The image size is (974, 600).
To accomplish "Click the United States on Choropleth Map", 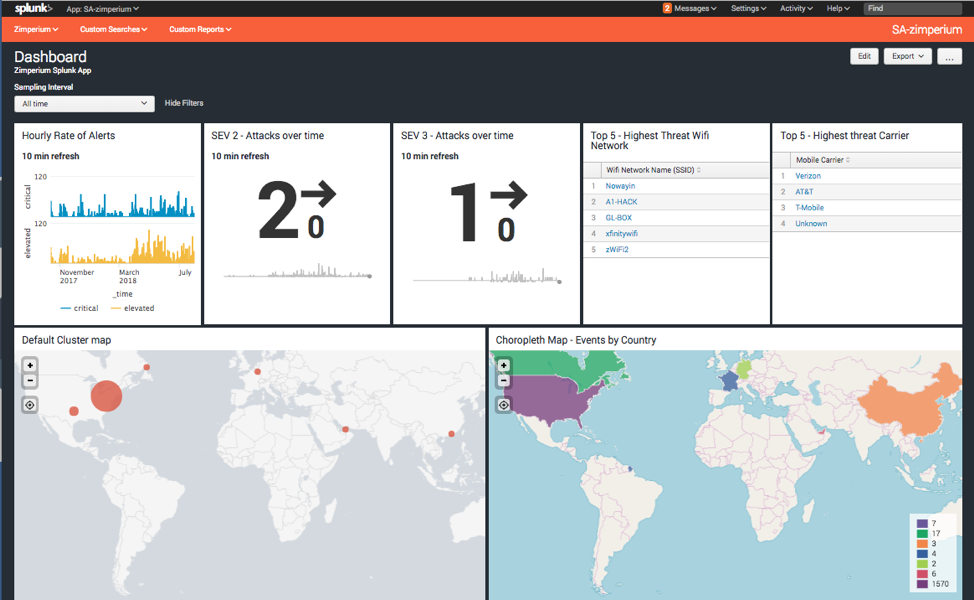I will 550,401.
